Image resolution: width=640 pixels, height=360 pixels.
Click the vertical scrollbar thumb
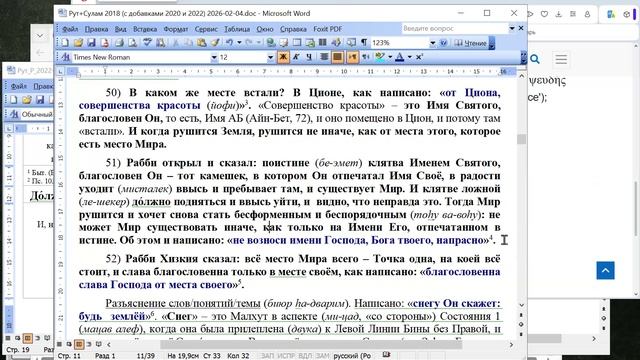coord(521,139)
